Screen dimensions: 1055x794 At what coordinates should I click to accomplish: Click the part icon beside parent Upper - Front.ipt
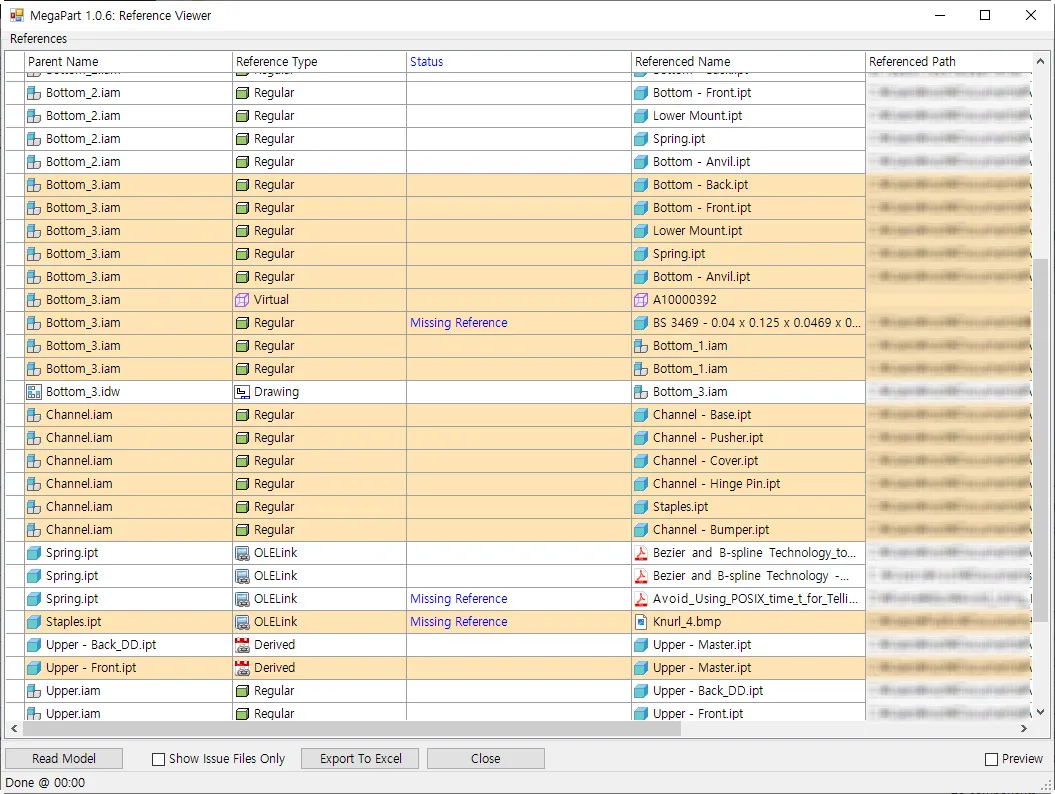pyautogui.click(x=34, y=667)
